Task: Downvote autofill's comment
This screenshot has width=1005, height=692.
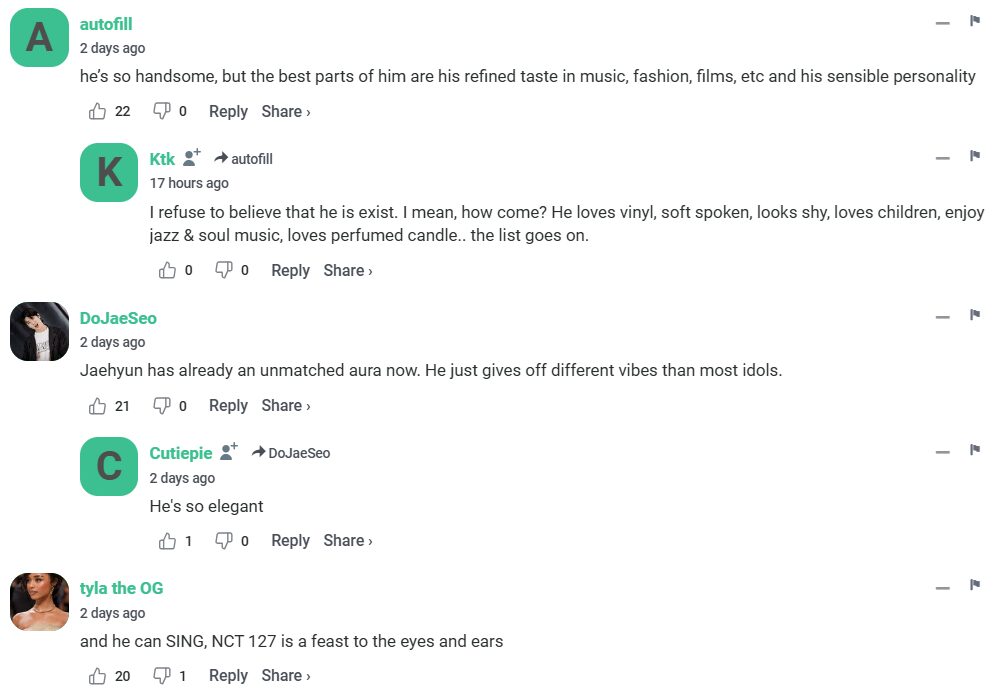Action: (x=161, y=111)
